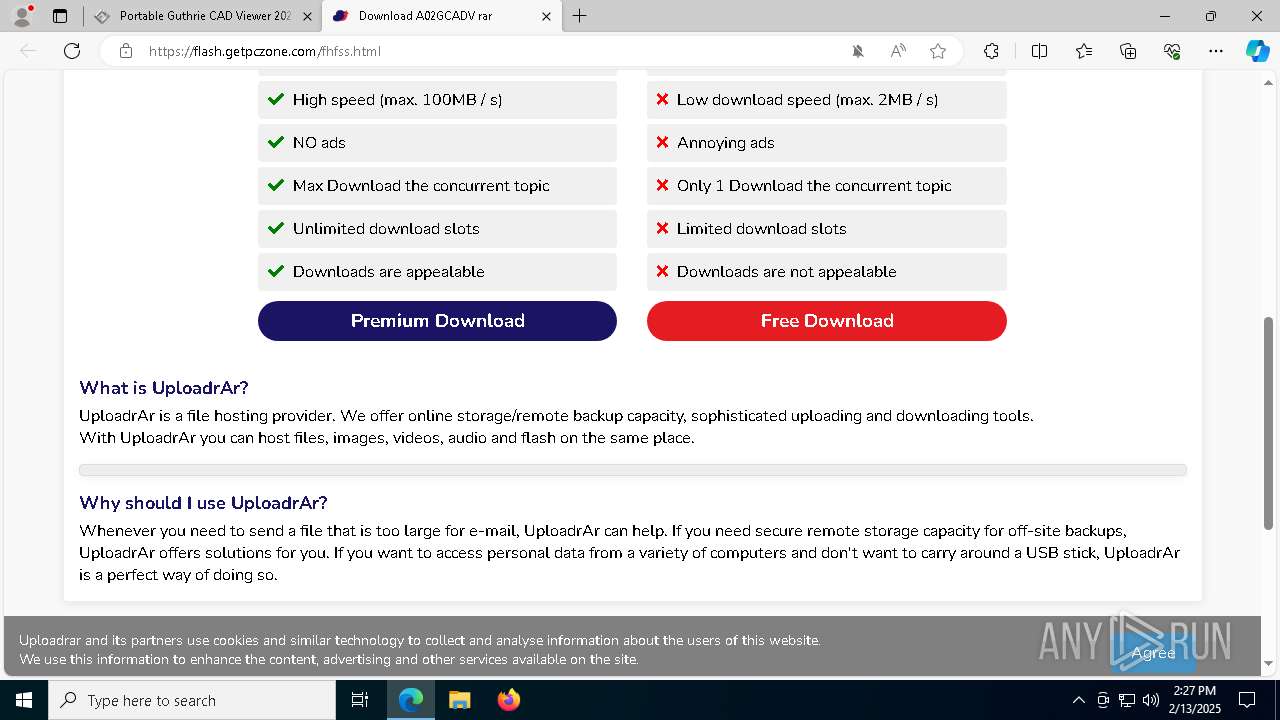Launch Firefox from taskbar
The image size is (1280, 720).
pos(508,700)
